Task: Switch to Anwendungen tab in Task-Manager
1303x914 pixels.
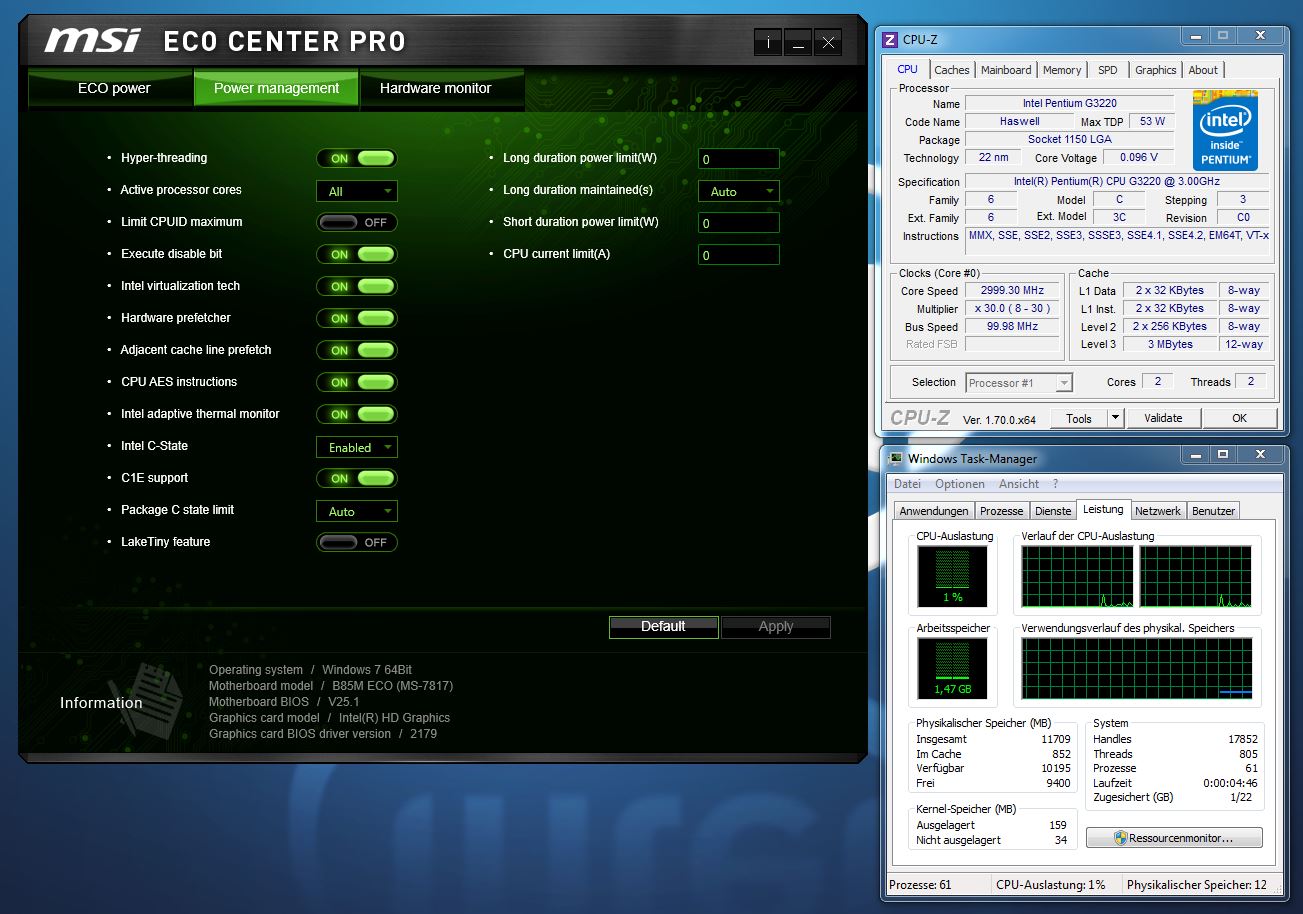Action: [933, 511]
